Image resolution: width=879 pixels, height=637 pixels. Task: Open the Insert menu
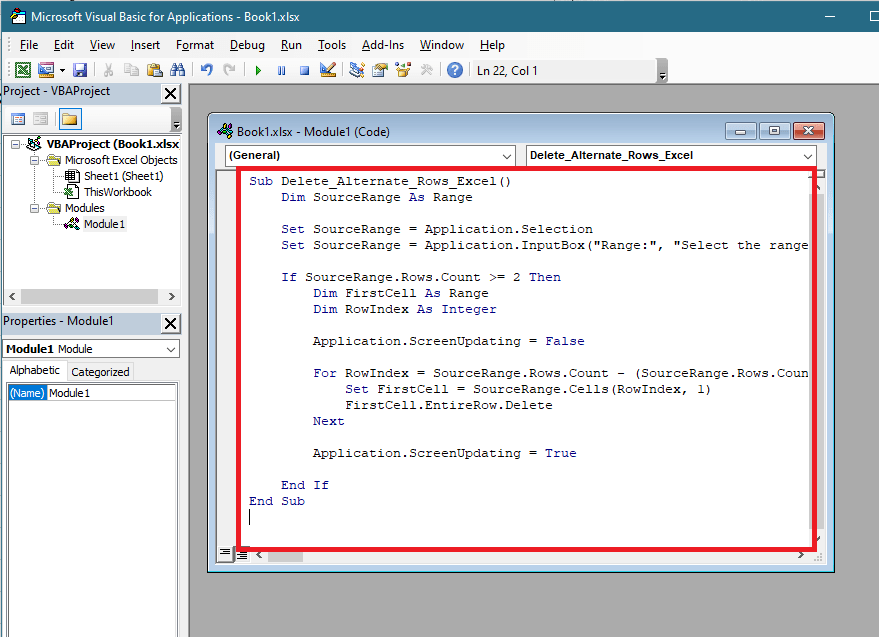(x=145, y=45)
